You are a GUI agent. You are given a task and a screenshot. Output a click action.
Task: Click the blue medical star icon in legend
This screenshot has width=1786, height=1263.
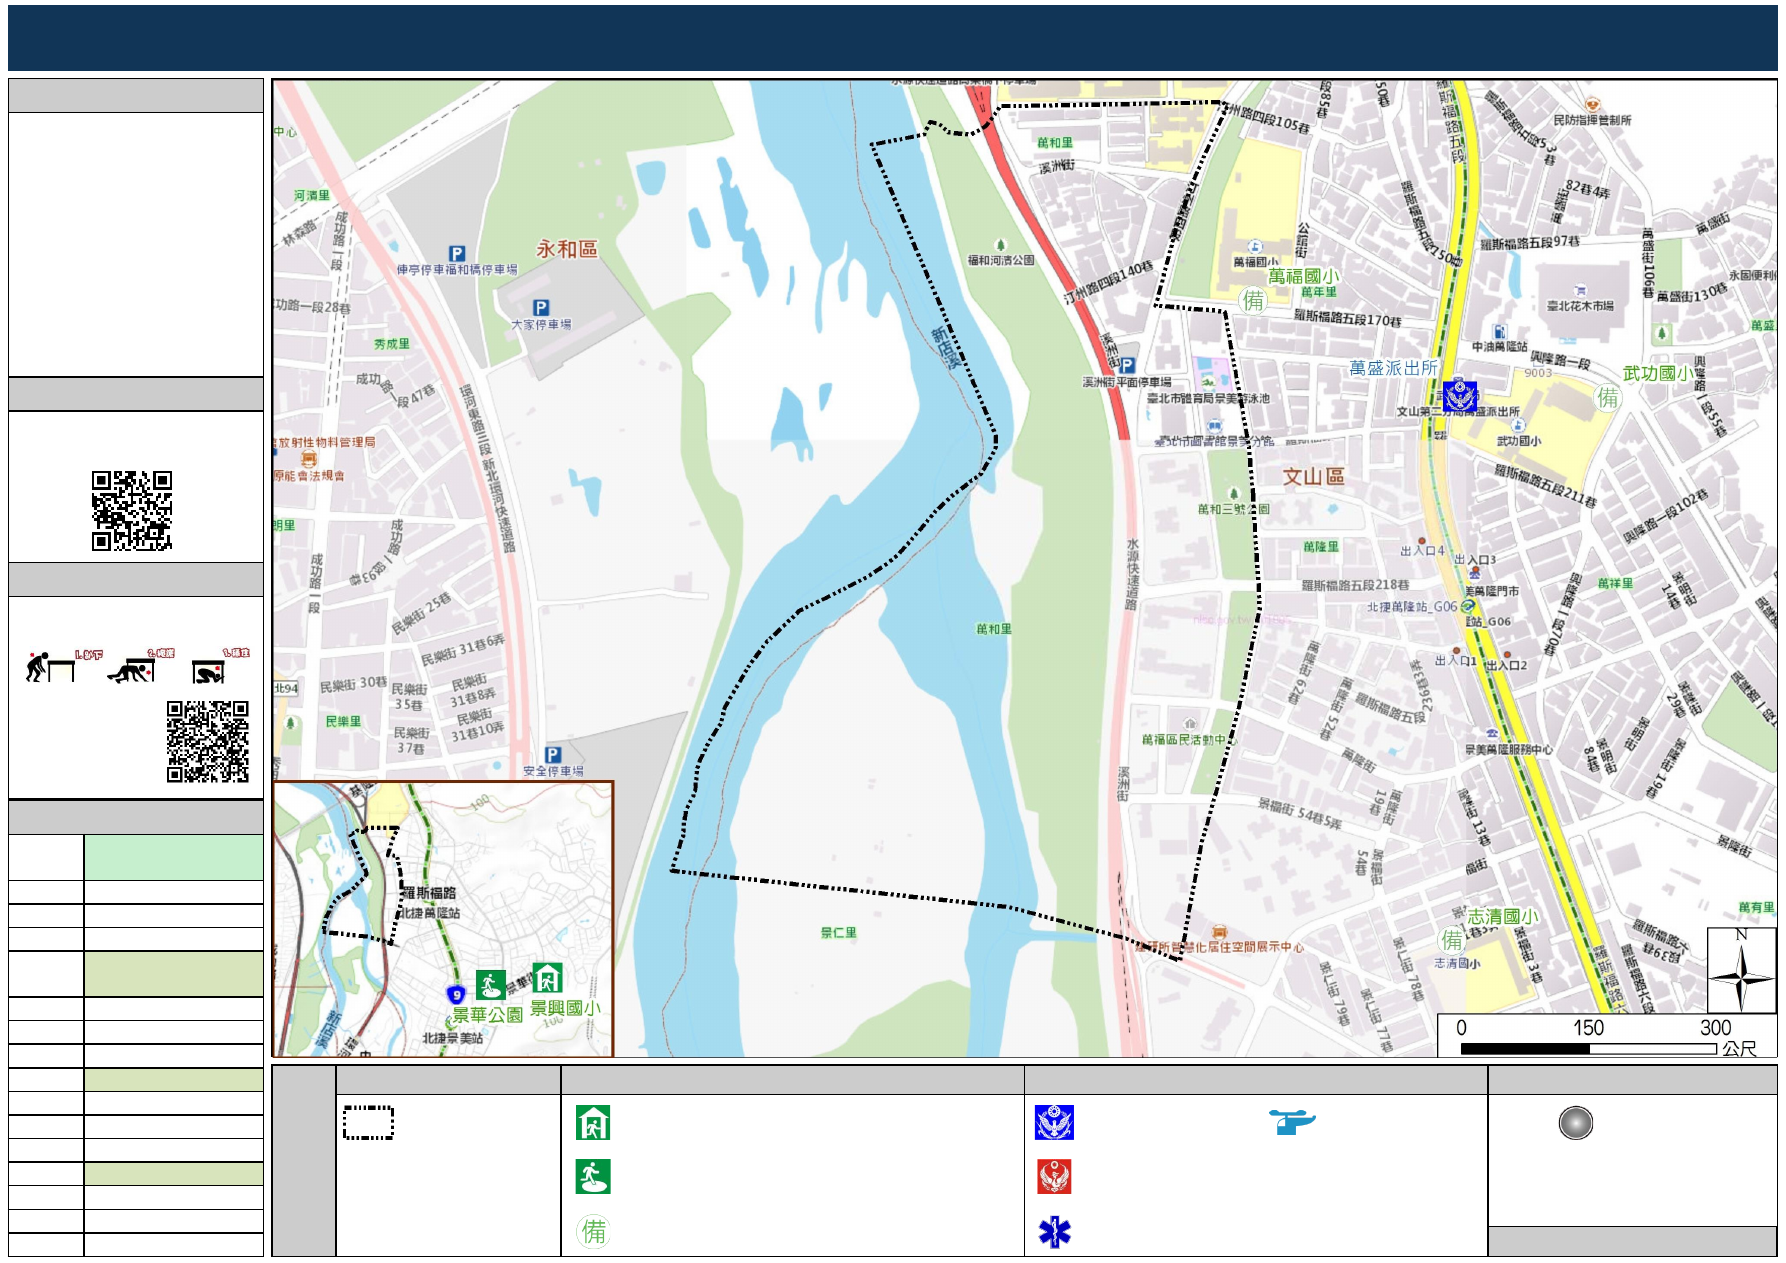[x=1054, y=1232]
